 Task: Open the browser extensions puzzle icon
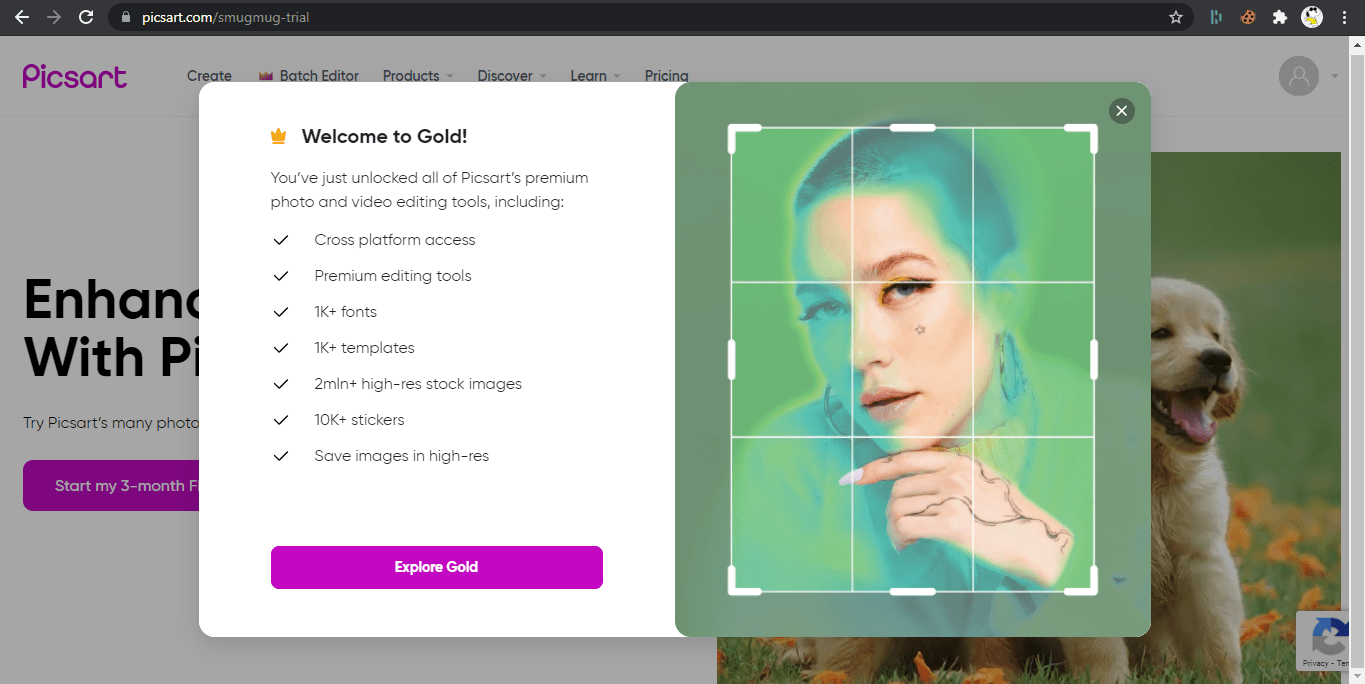point(1279,17)
